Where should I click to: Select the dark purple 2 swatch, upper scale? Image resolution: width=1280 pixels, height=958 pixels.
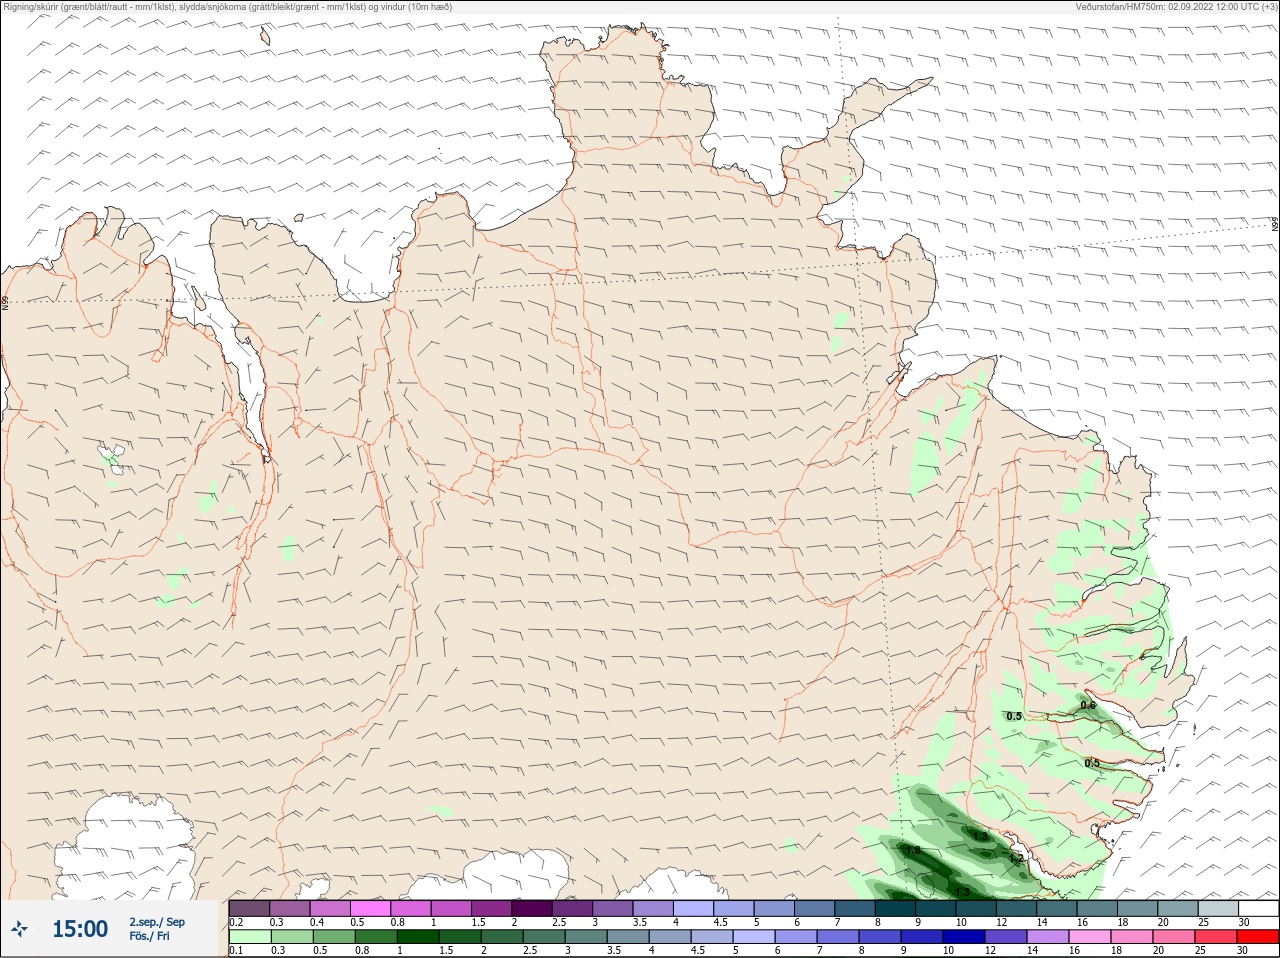pos(532,908)
